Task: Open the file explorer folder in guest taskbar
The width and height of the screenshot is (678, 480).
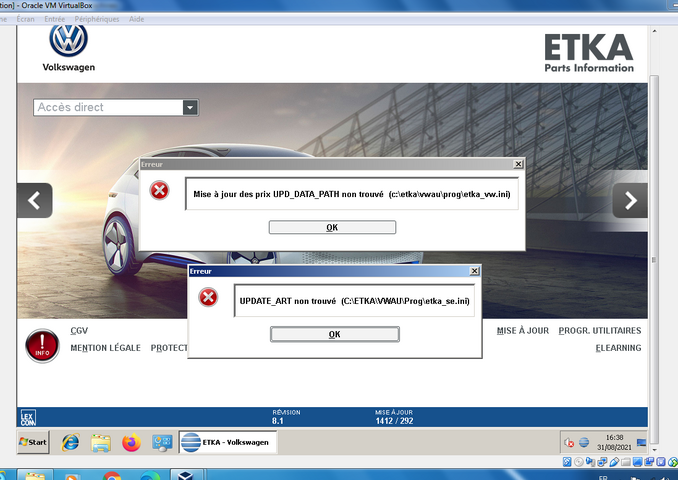Action: coord(100,443)
